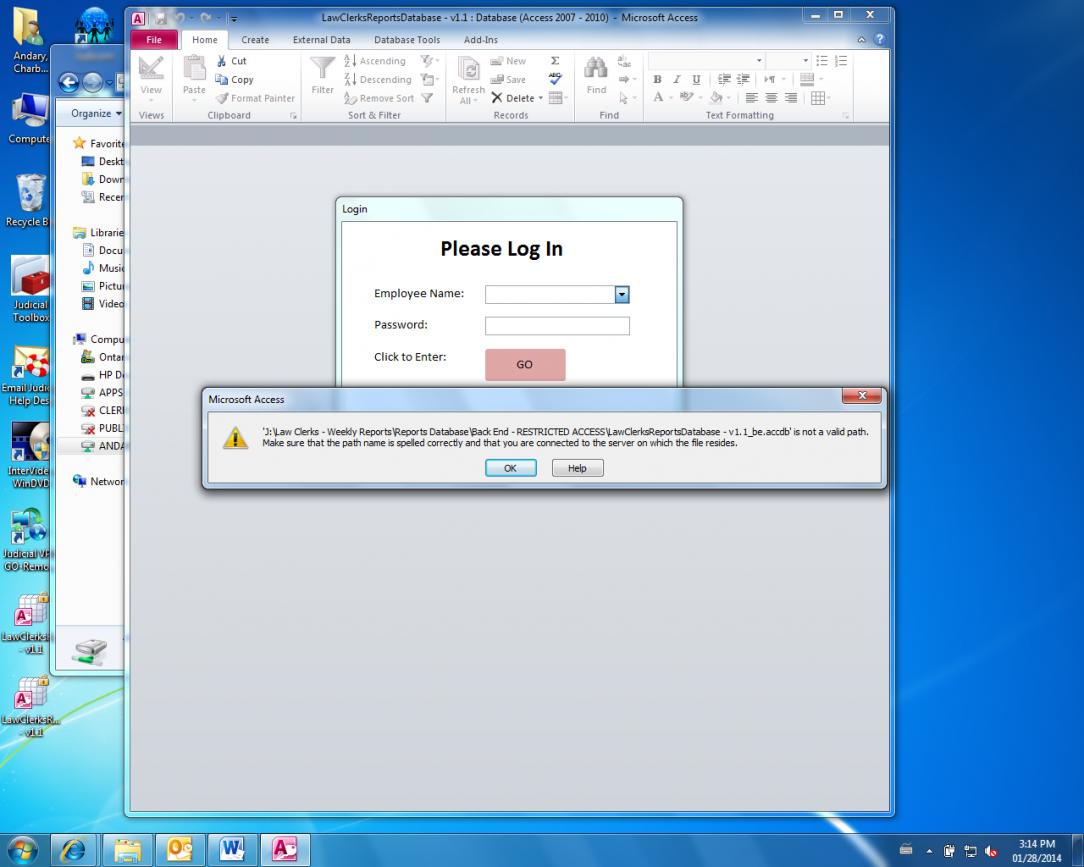Screen dimensions: 1084x867
Task: Click the Align Text Left icon
Action: (x=751, y=98)
